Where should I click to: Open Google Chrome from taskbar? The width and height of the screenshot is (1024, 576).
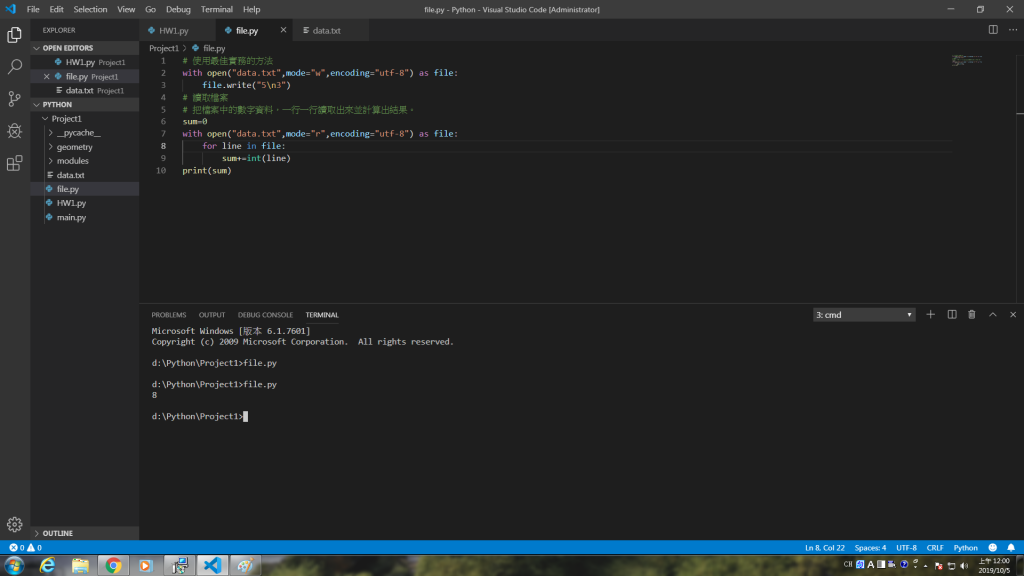113,566
